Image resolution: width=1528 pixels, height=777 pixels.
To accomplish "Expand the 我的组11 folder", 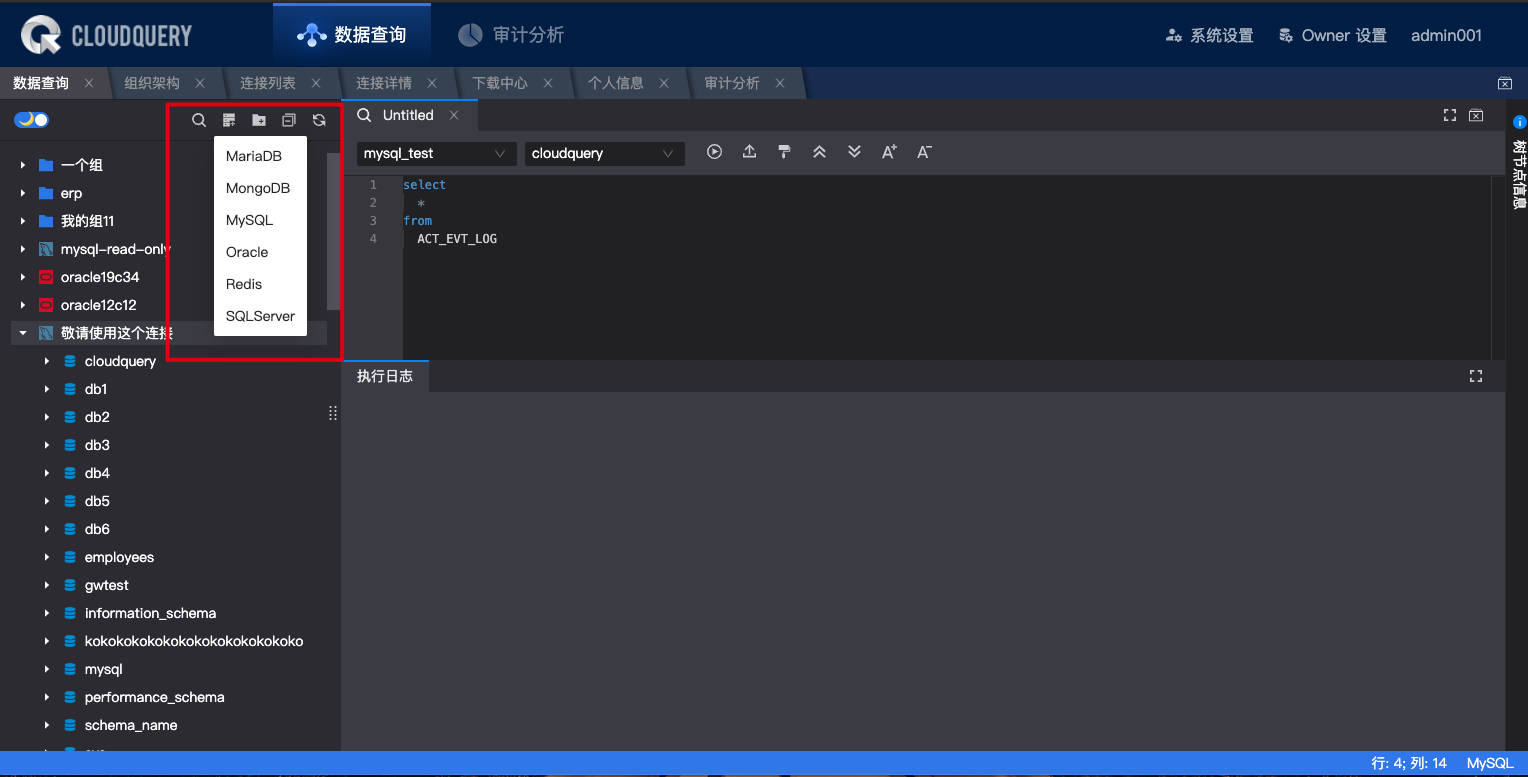I will (x=23, y=221).
